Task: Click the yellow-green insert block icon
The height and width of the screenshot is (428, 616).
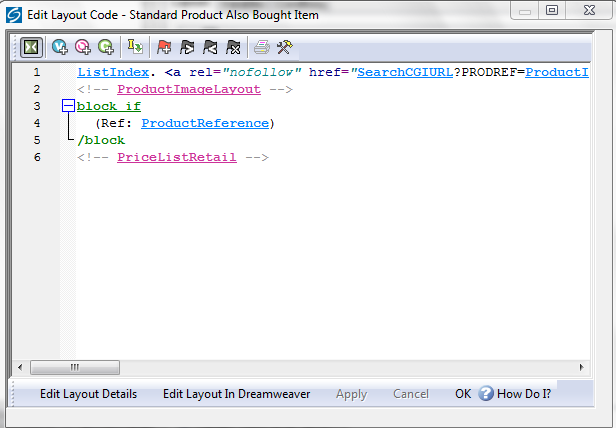Action: tap(135, 46)
